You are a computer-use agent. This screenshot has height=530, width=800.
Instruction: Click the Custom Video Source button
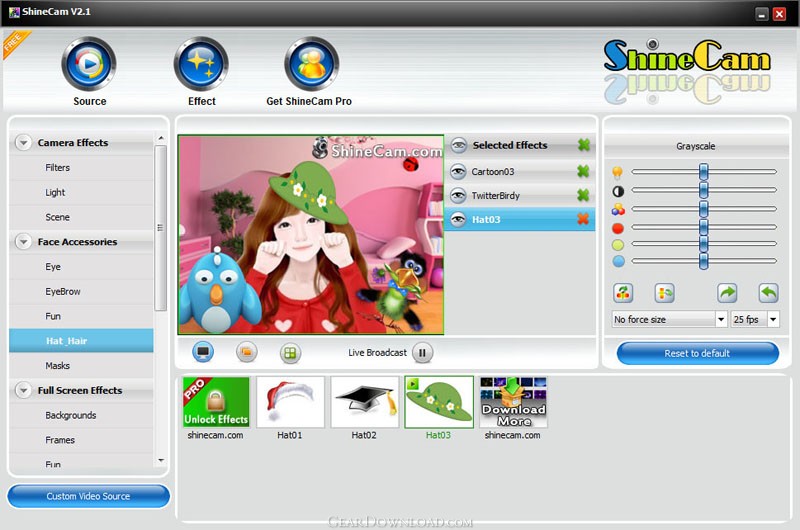(x=88, y=496)
